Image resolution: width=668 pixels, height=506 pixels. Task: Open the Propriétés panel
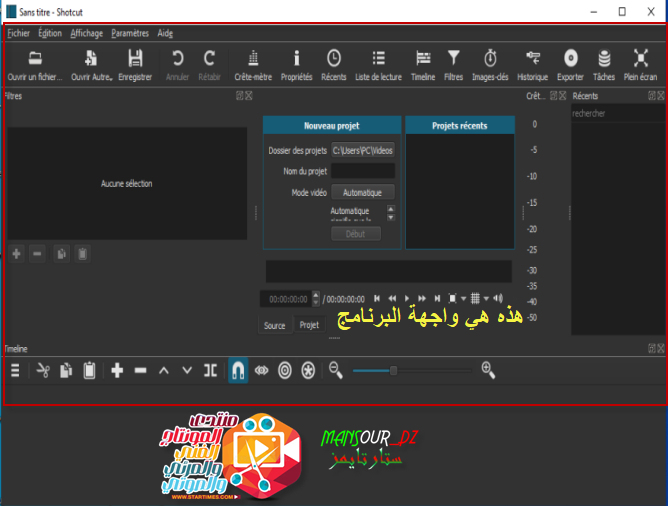tap(297, 65)
